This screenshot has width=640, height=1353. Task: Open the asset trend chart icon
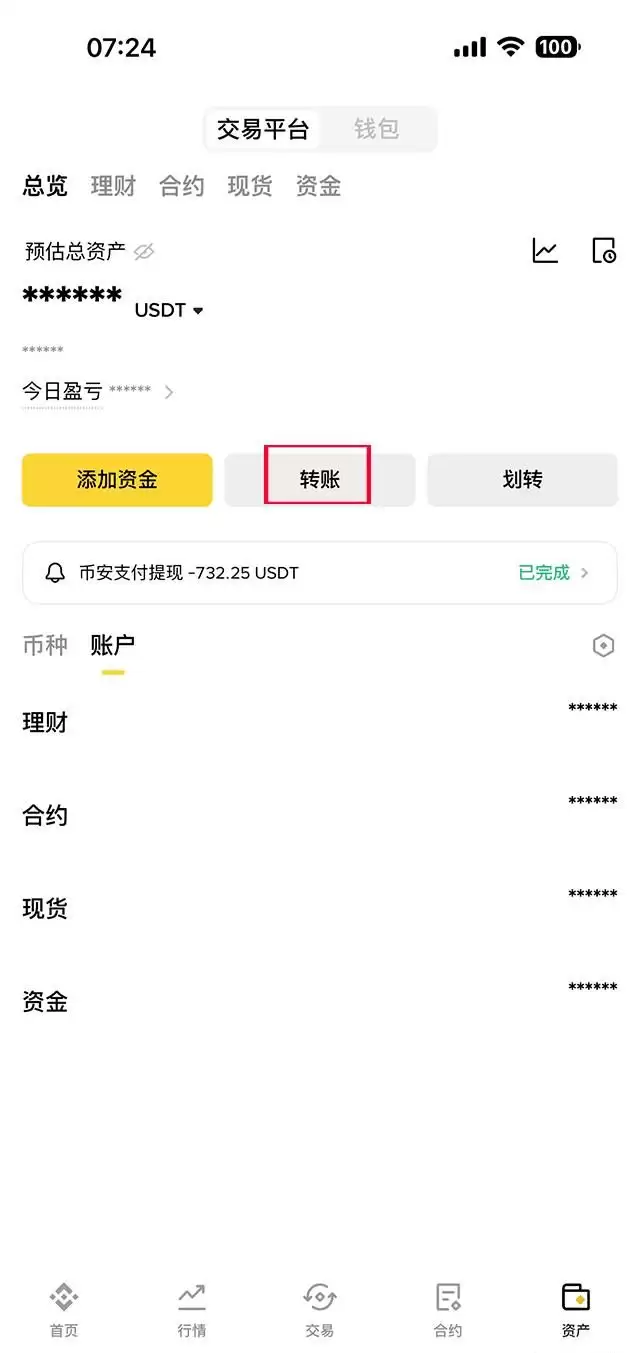pyautogui.click(x=545, y=252)
